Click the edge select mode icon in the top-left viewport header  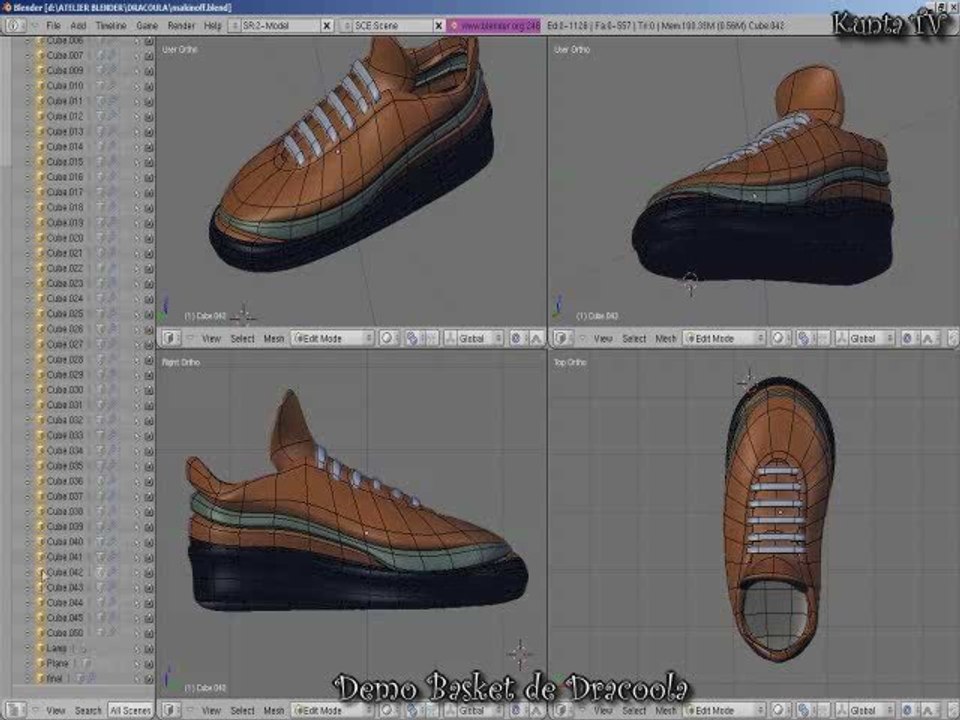(x=536, y=338)
